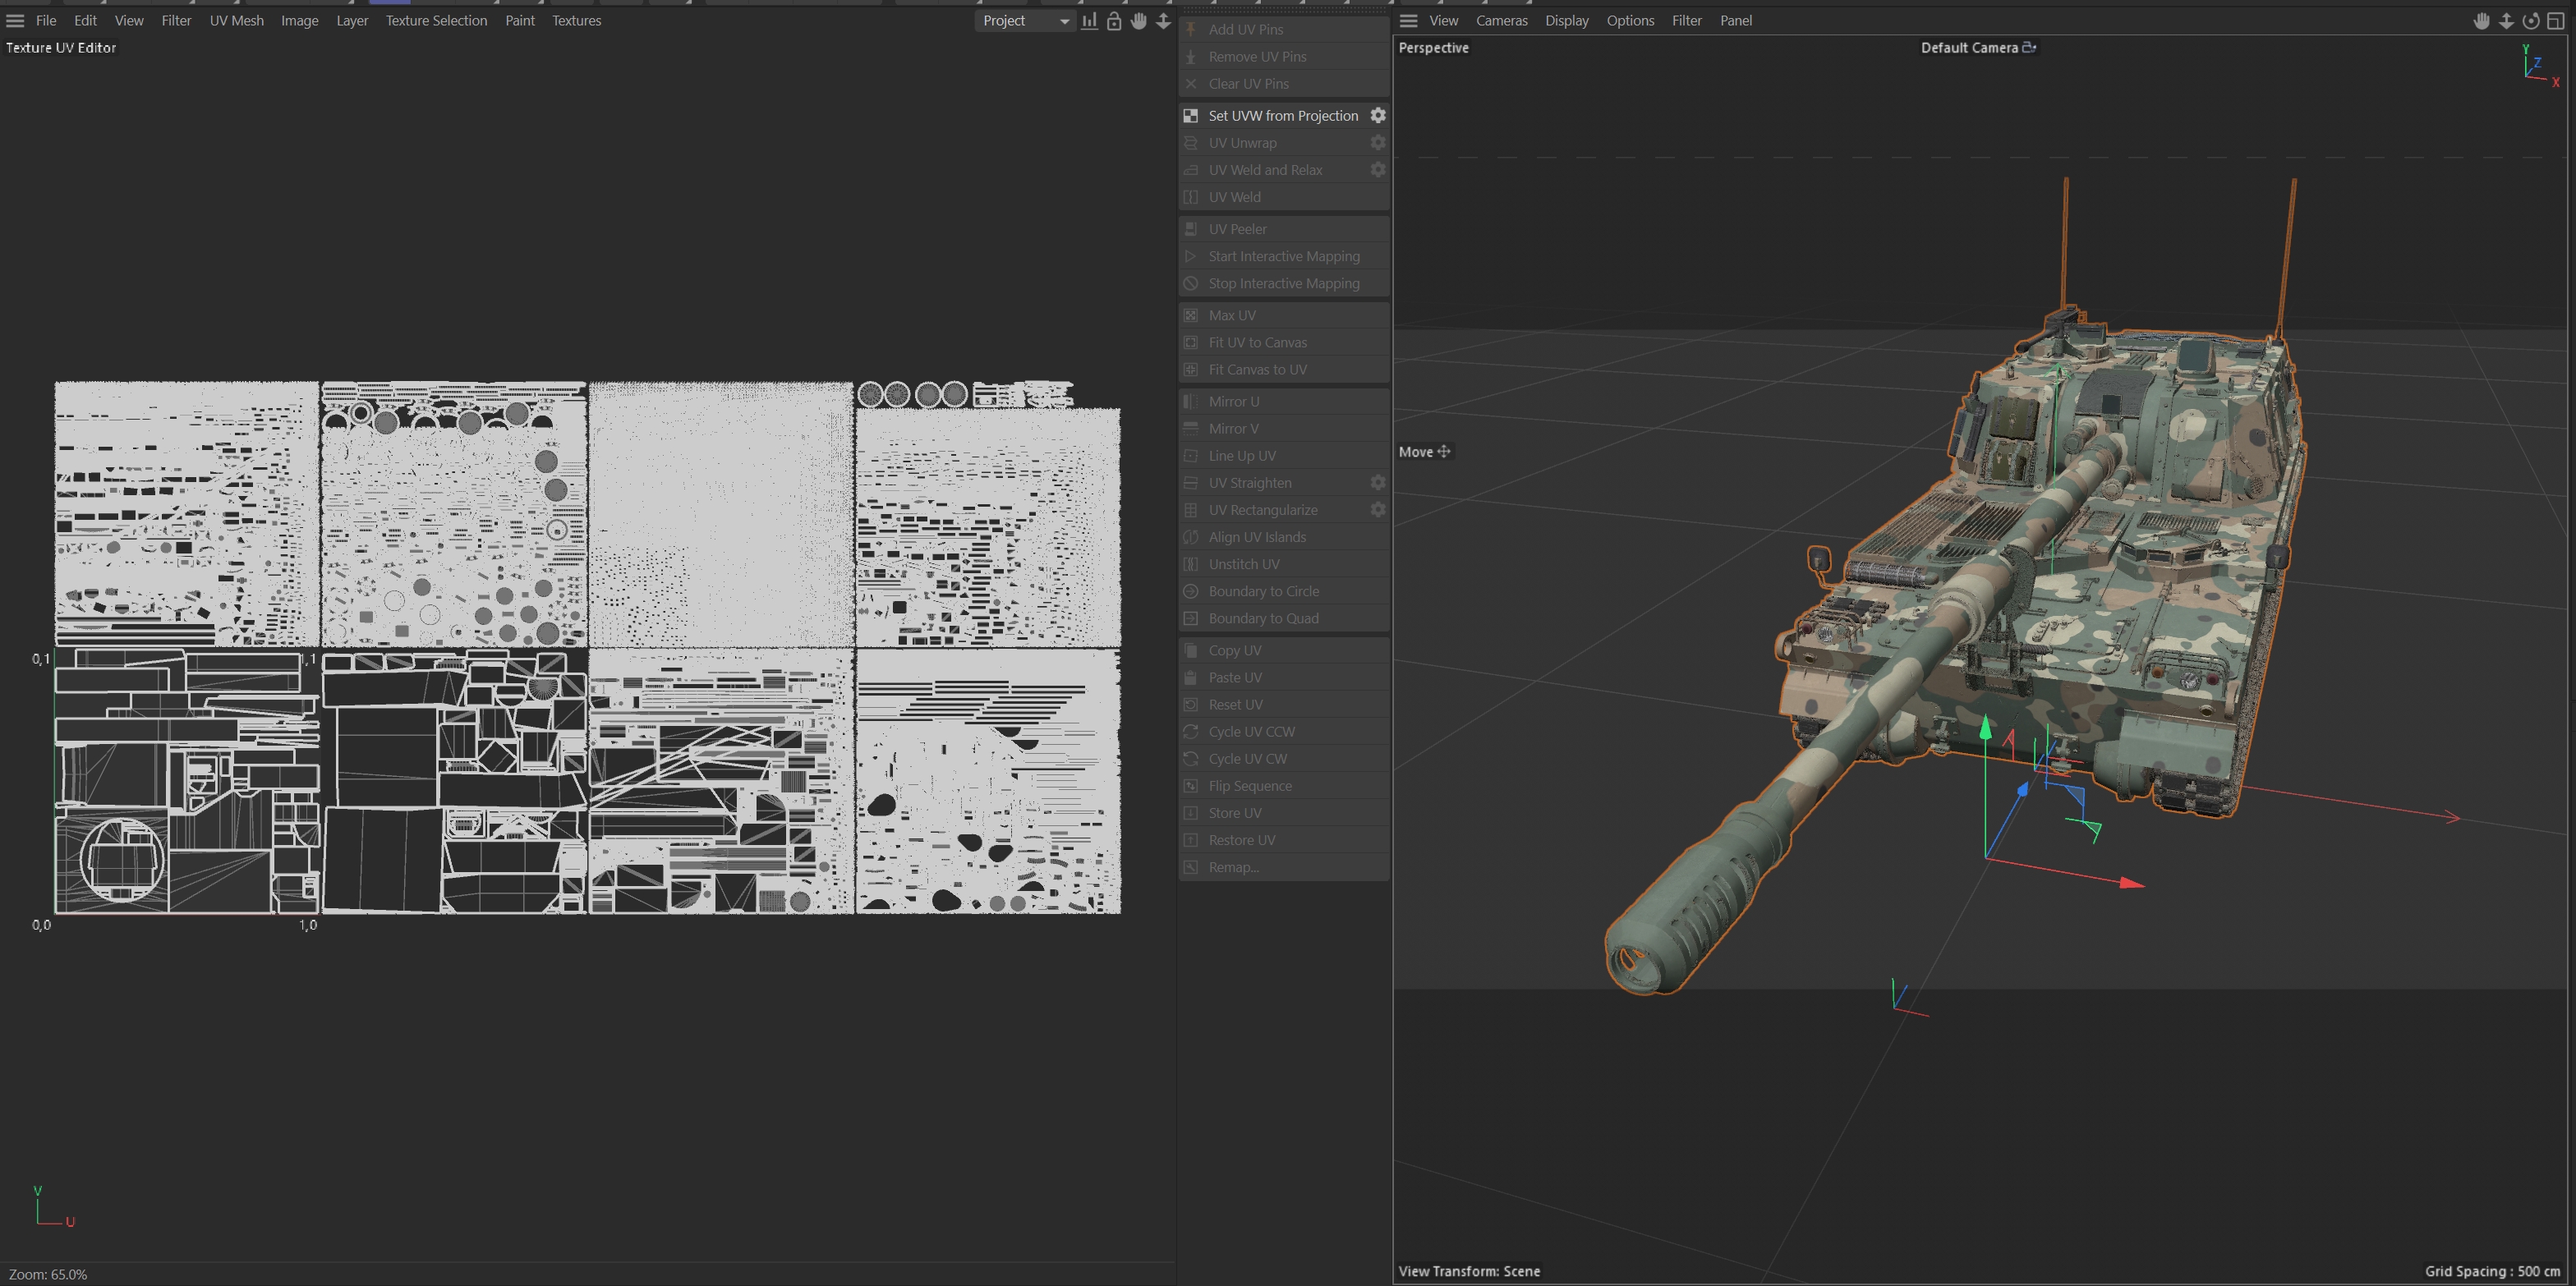Open Set UVW from Projection settings gear
The image size is (2576, 1286).
pyautogui.click(x=1377, y=116)
